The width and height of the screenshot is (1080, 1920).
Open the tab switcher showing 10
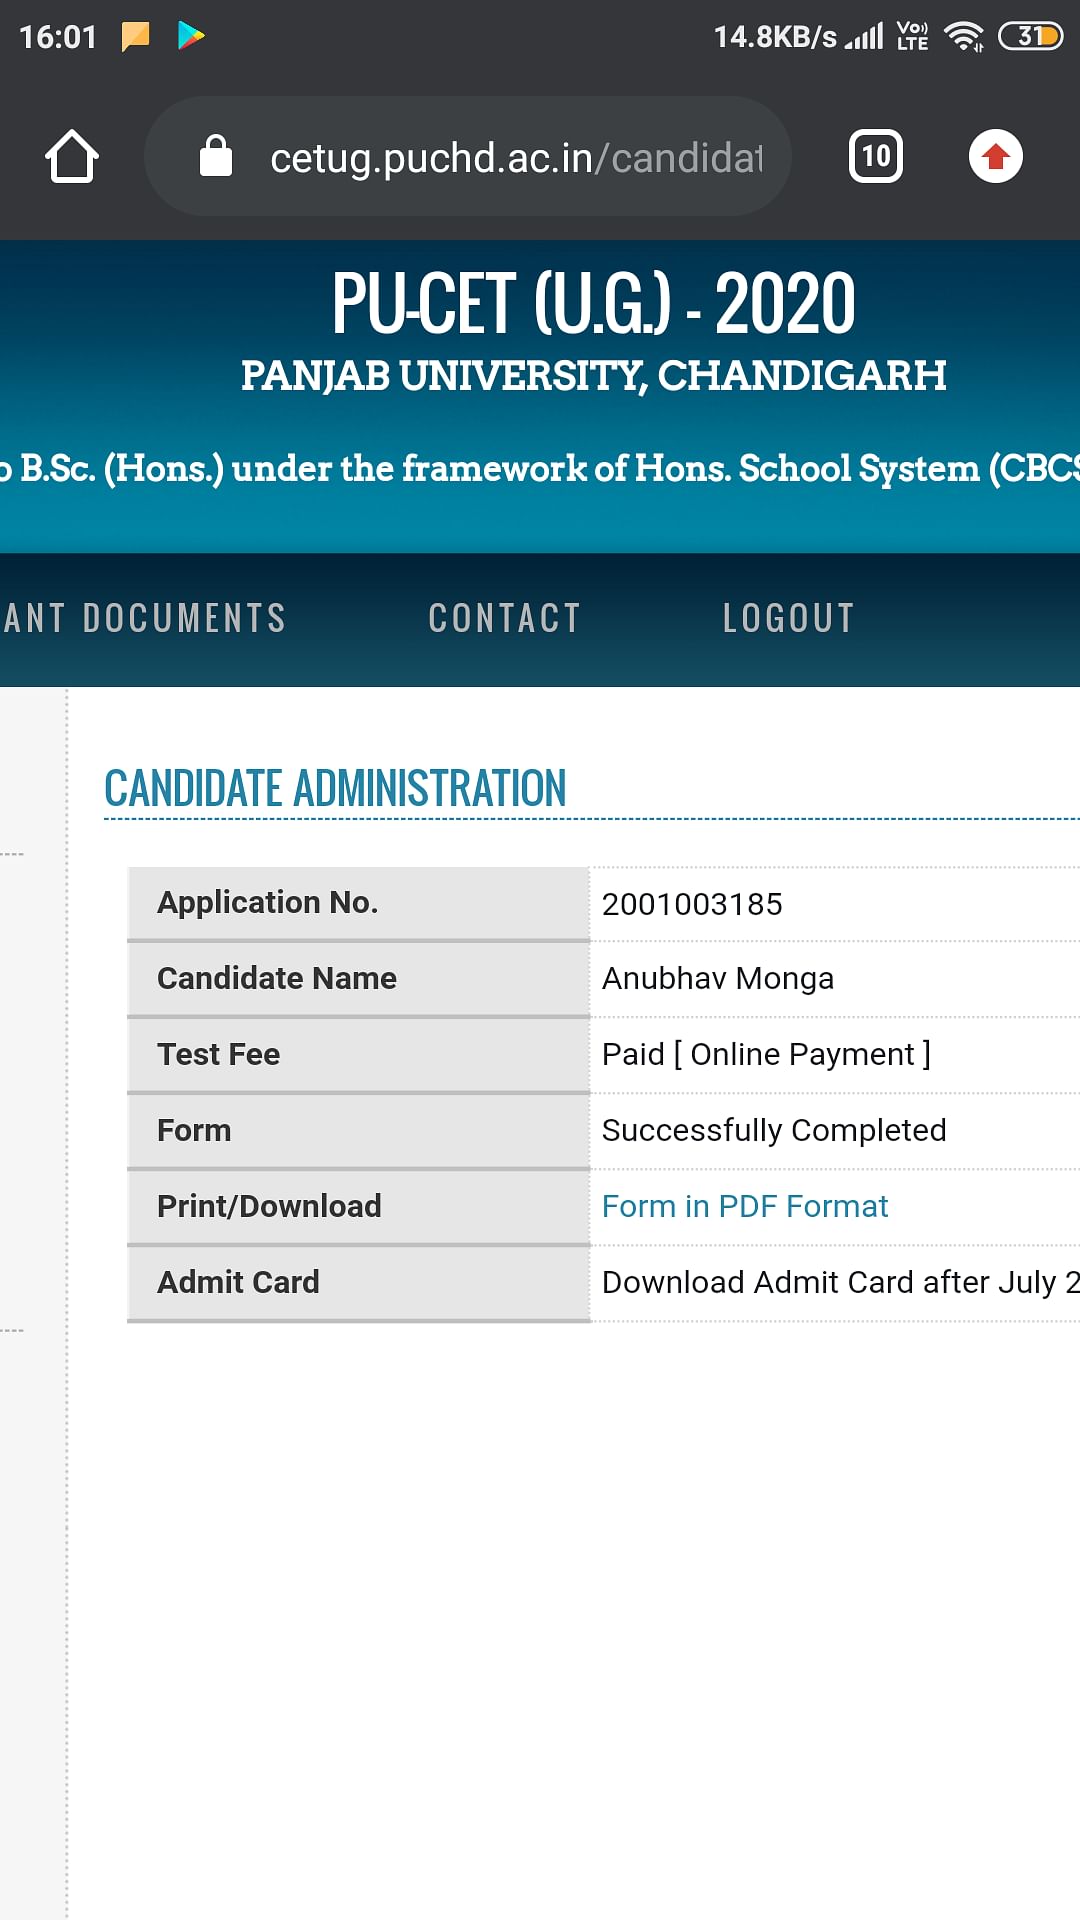[876, 156]
